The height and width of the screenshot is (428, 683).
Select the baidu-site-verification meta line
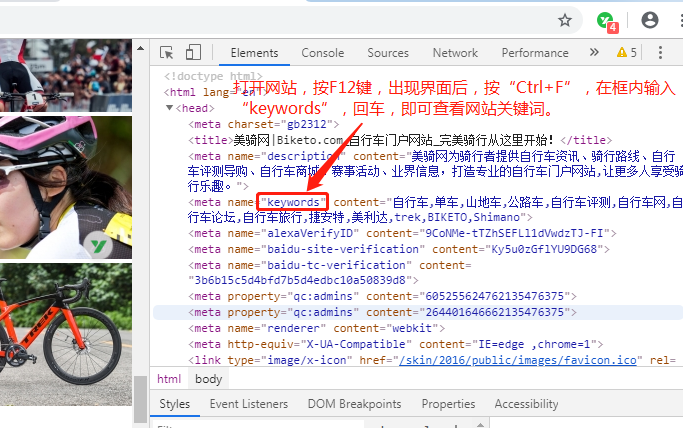(399, 249)
